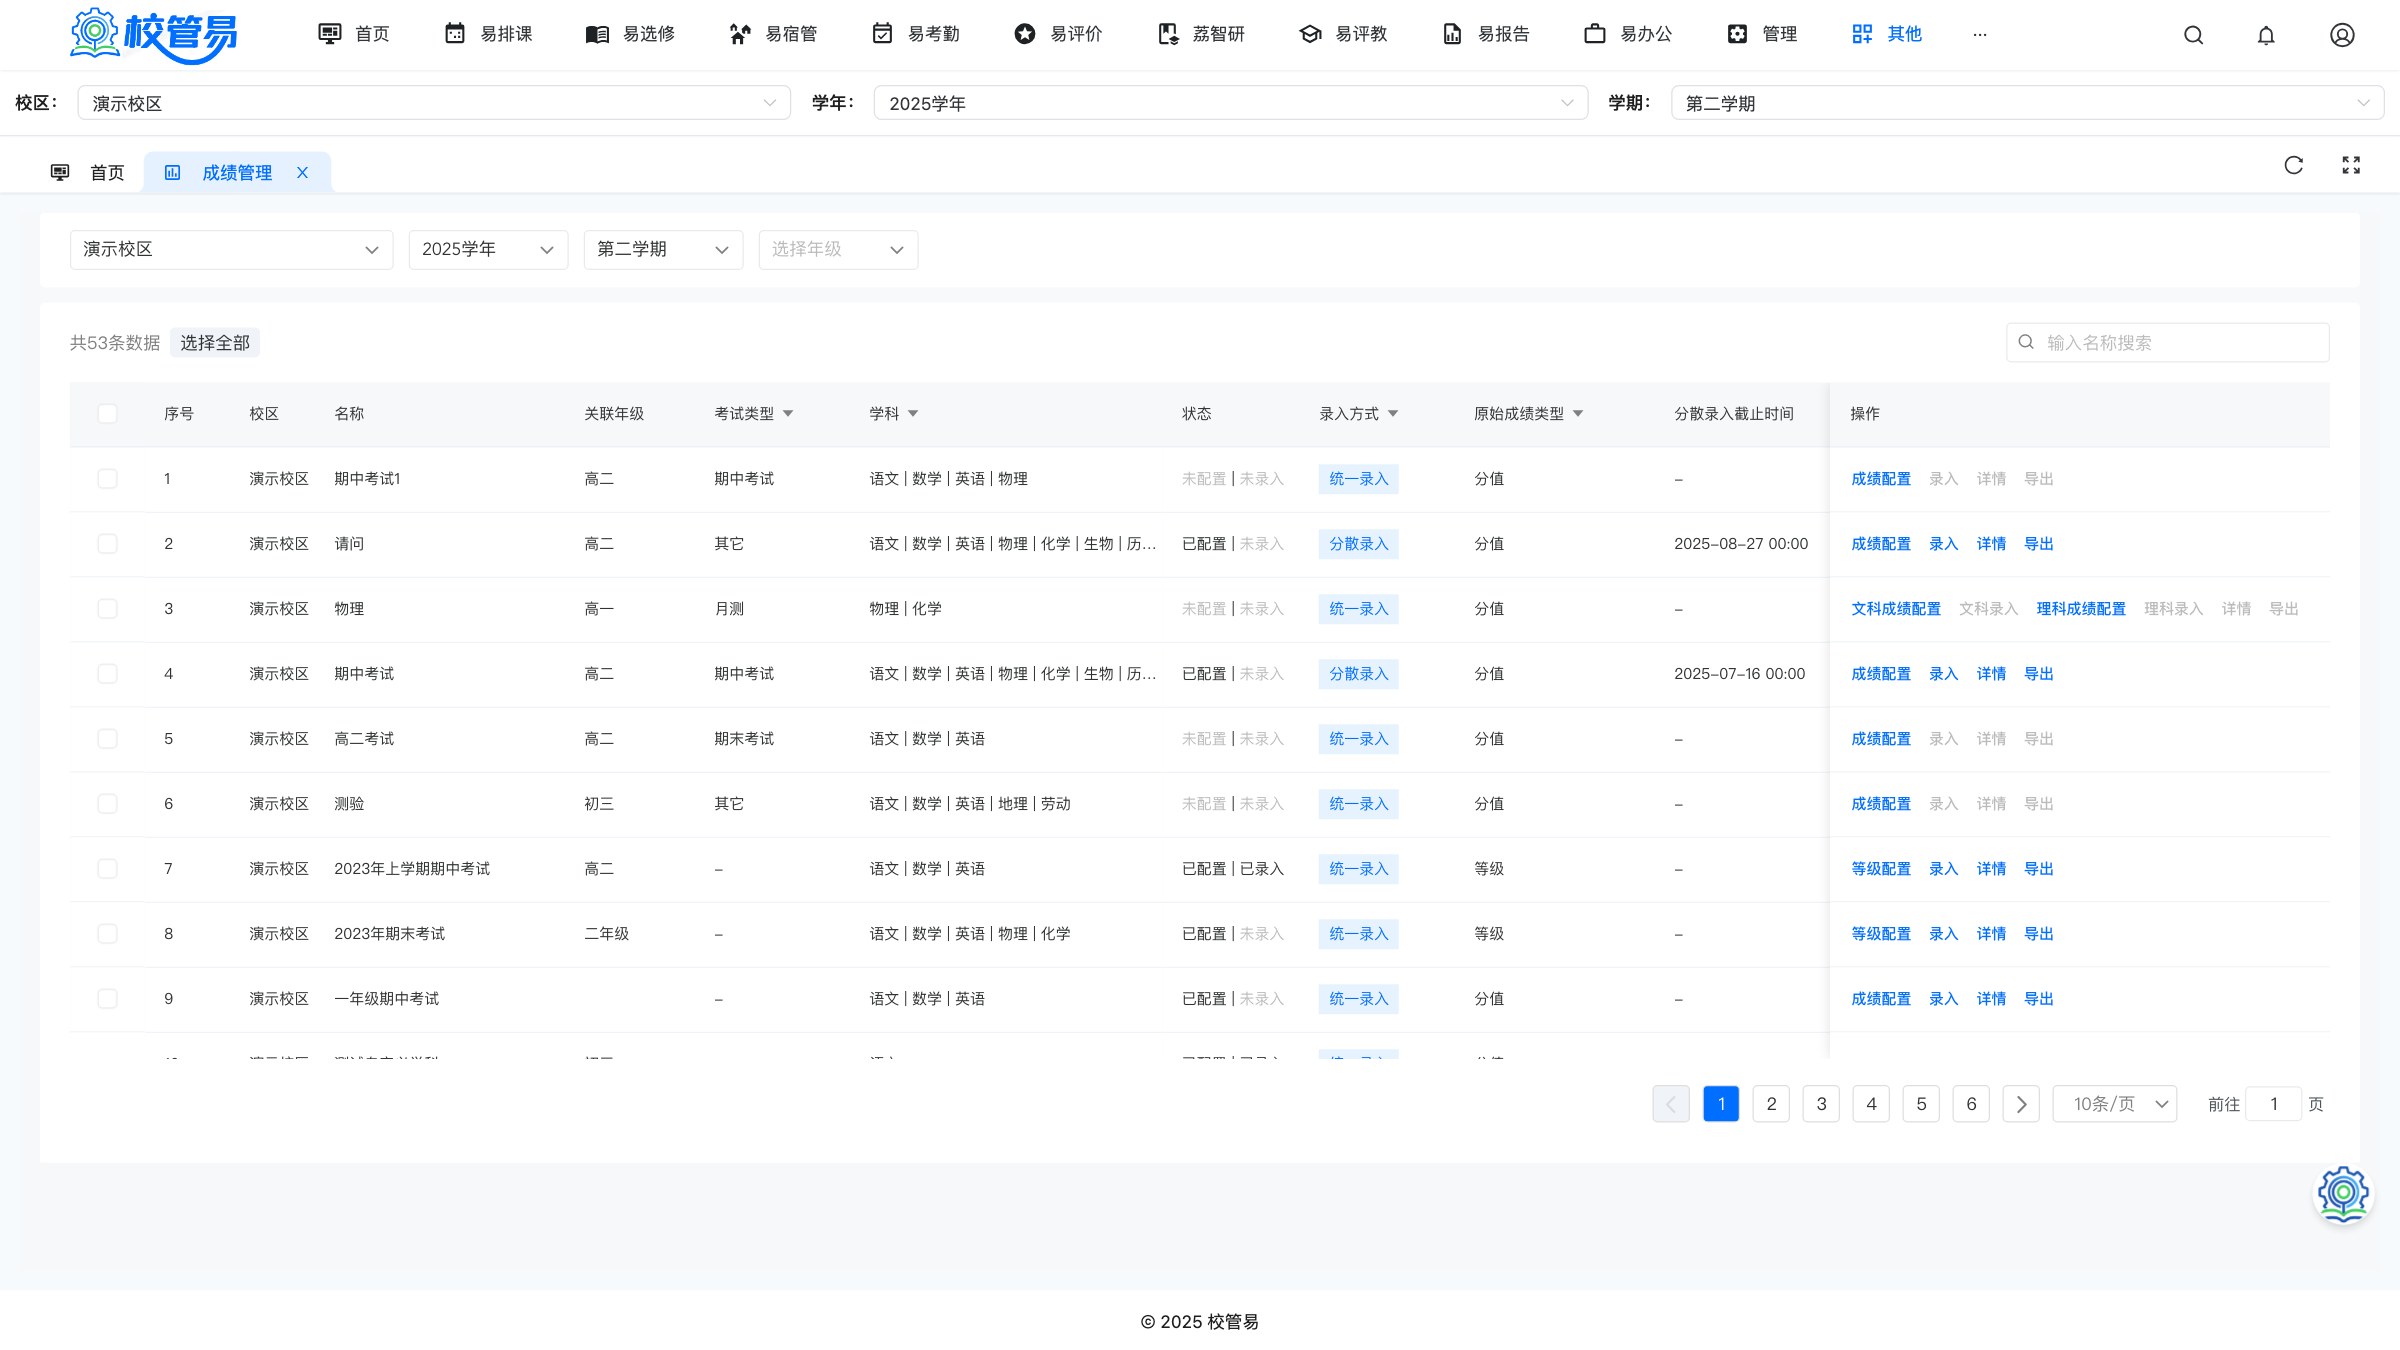Check the row for 期中考试1
Image resolution: width=2400 pixels, height=1350 pixels.
pyautogui.click(x=107, y=479)
